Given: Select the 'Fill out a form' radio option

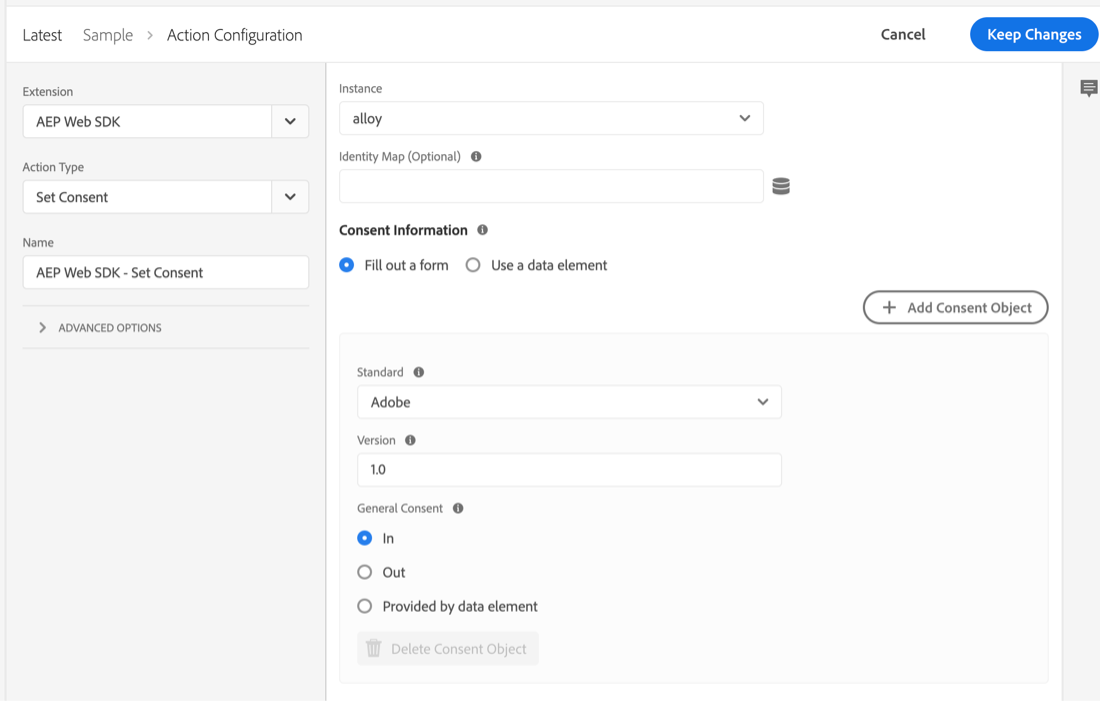Looking at the screenshot, I should pyautogui.click(x=347, y=265).
